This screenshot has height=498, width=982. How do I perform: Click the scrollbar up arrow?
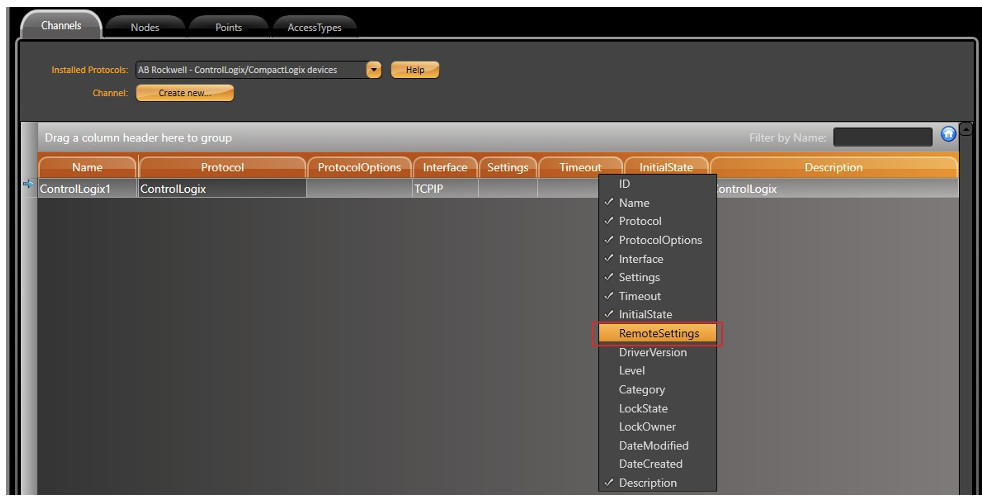pos(966,130)
